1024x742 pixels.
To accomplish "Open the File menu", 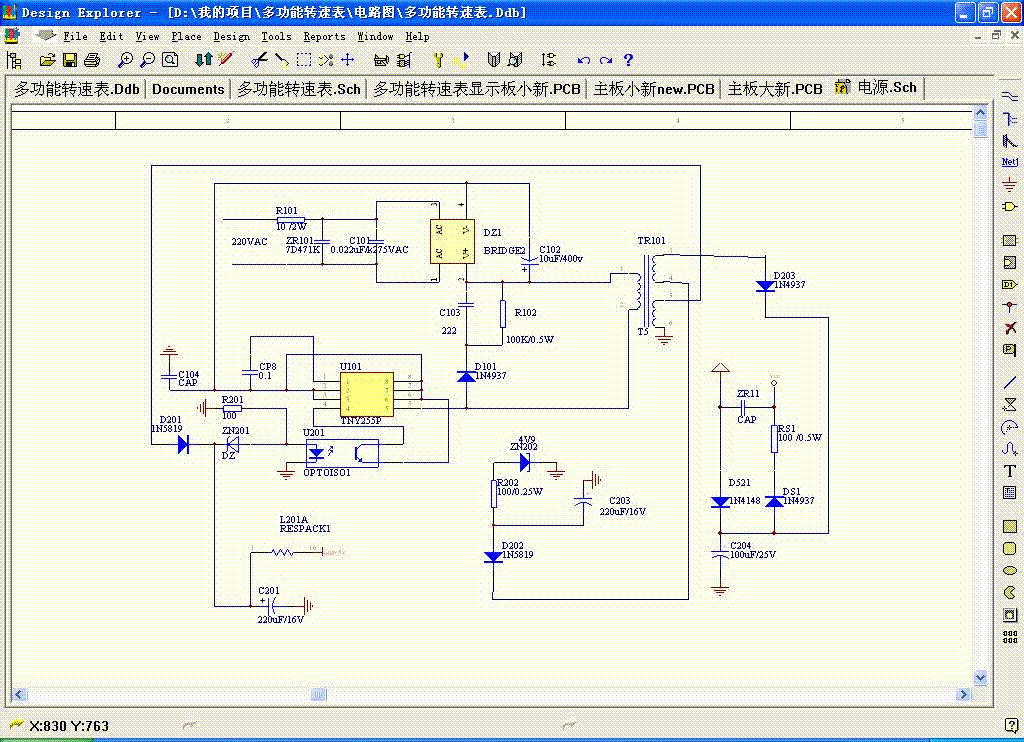I will [75, 37].
